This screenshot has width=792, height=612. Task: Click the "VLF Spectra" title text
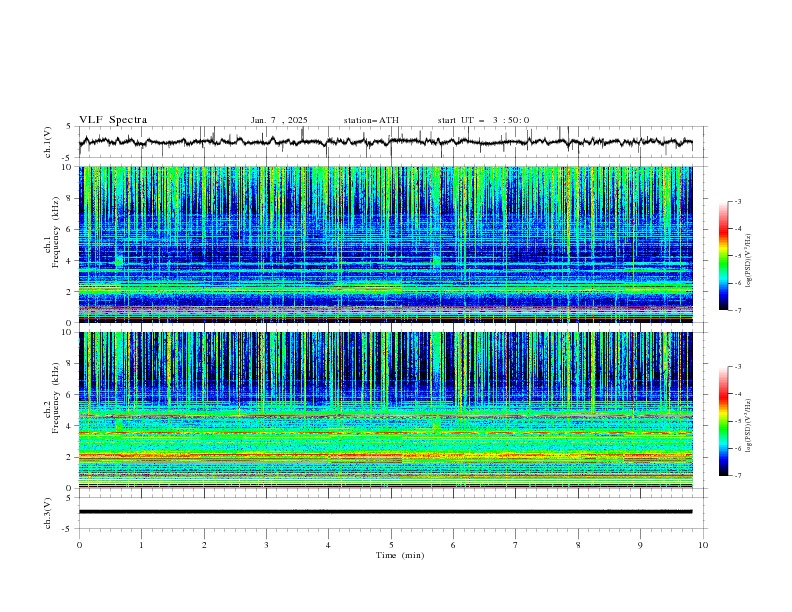(x=113, y=120)
